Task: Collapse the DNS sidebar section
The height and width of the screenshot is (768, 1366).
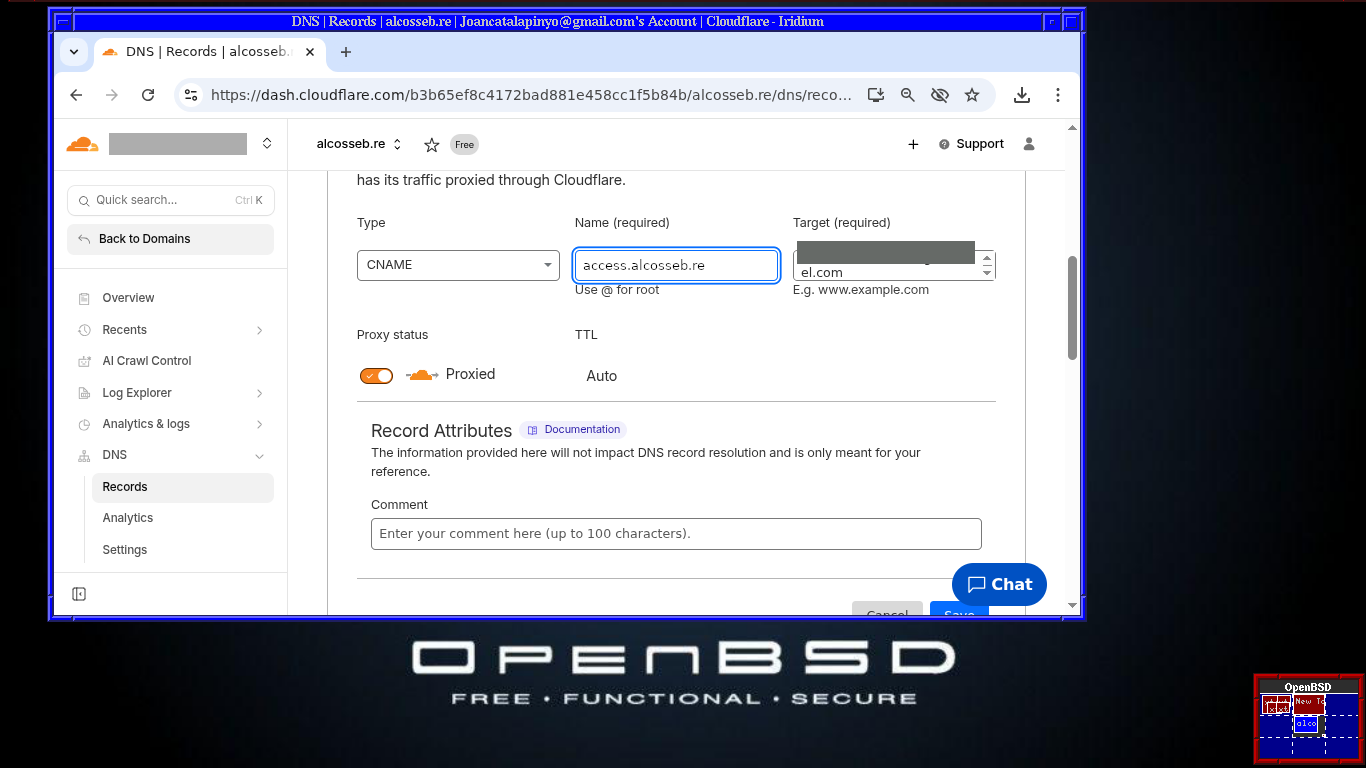Action: (259, 456)
